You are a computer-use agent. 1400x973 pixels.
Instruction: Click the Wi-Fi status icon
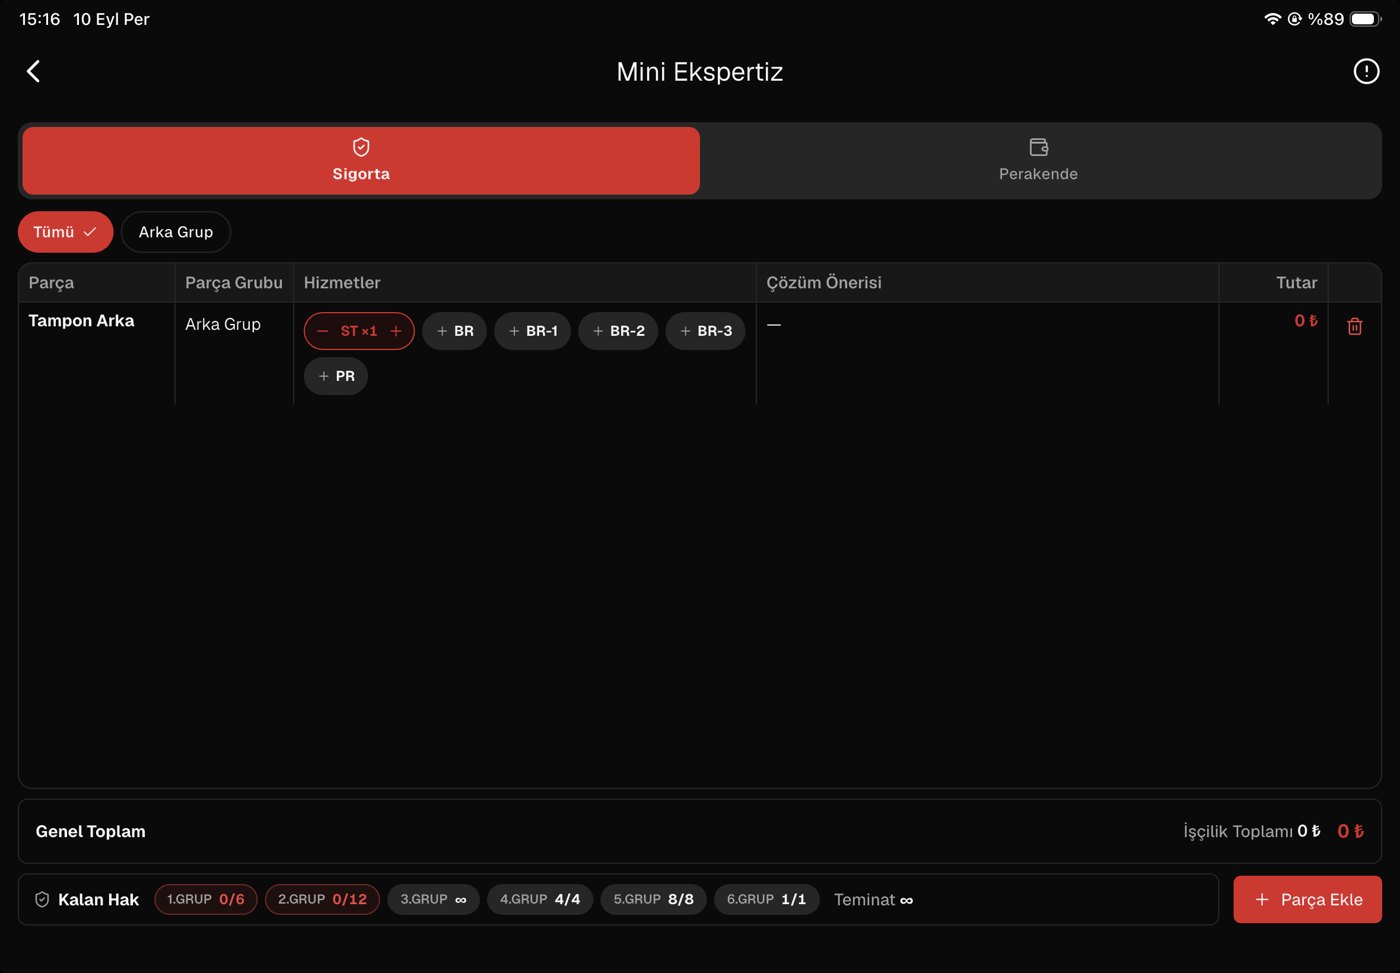pyautogui.click(x=1272, y=19)
